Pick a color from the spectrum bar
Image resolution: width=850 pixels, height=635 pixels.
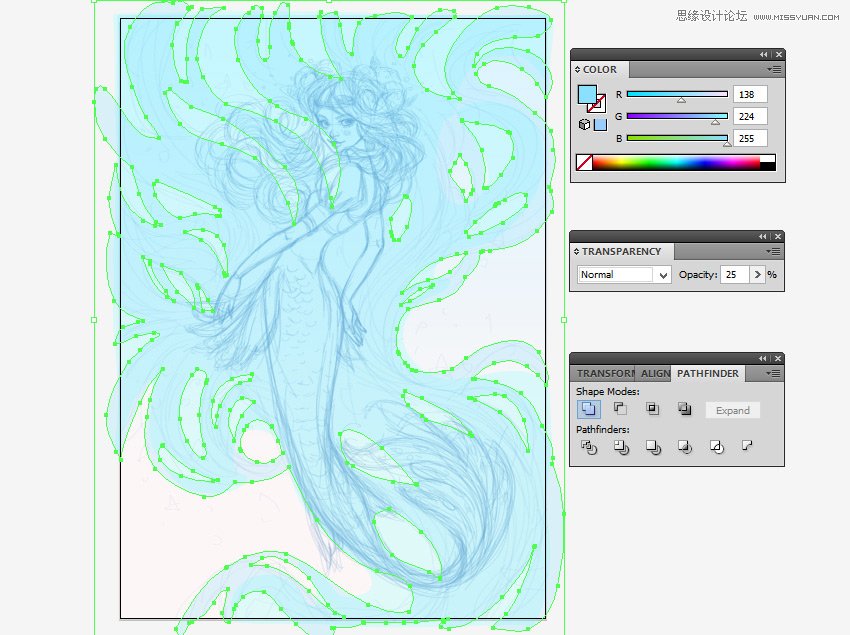click(676, 162)
